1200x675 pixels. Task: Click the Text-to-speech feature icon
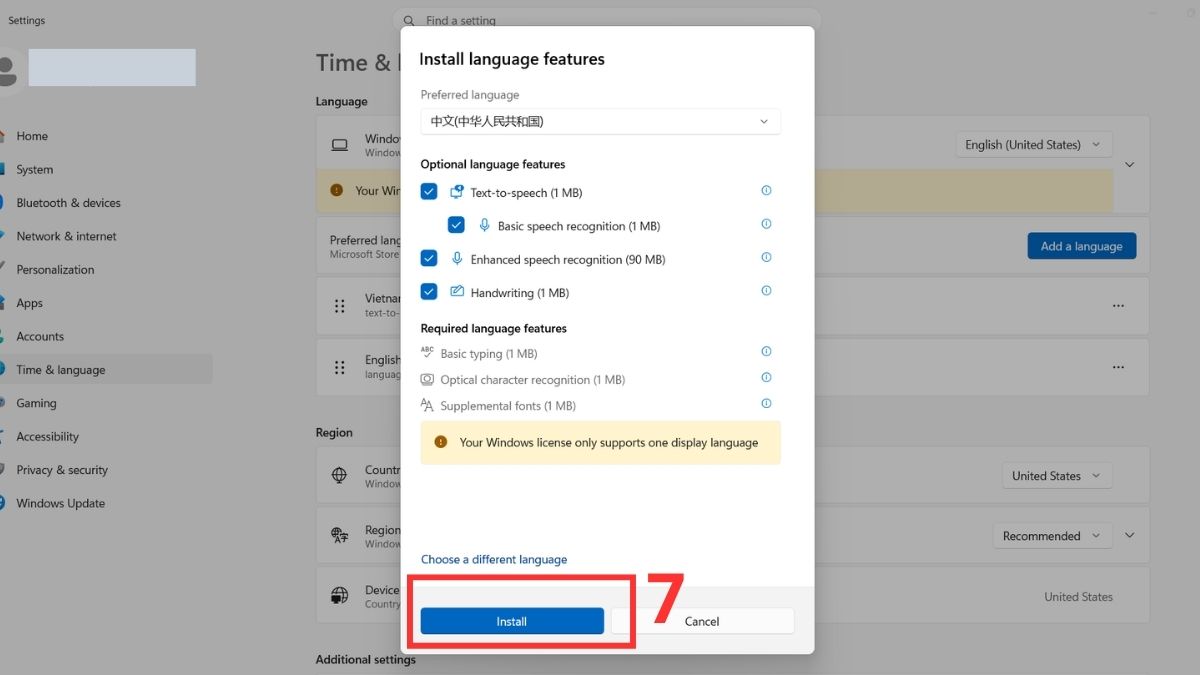point(457,192)
